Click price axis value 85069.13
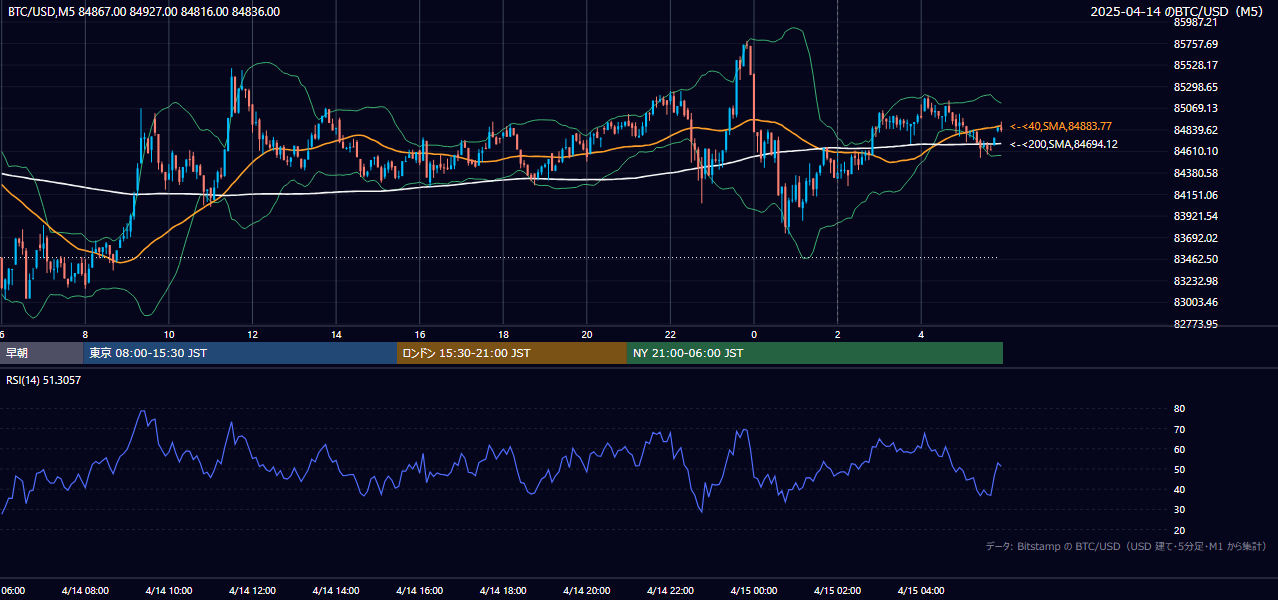1278x600 pixels. pos(1195,108)
